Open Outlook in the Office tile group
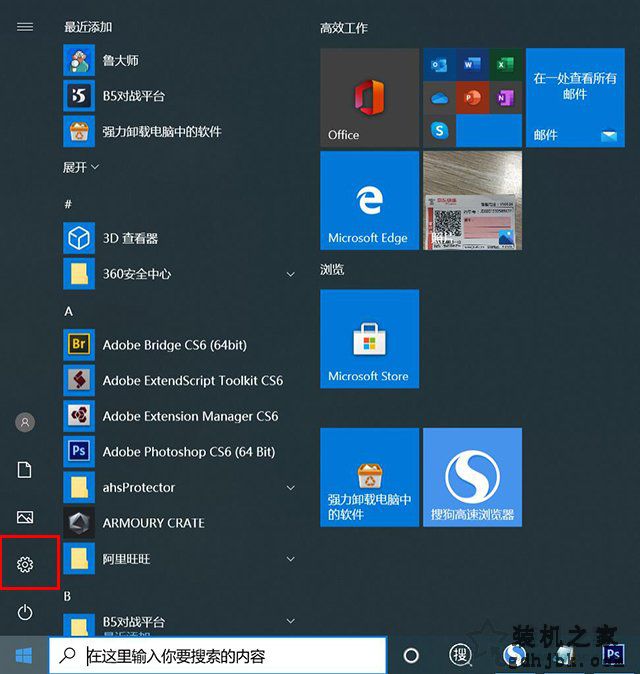640x674 pixels. coord(439,64)
